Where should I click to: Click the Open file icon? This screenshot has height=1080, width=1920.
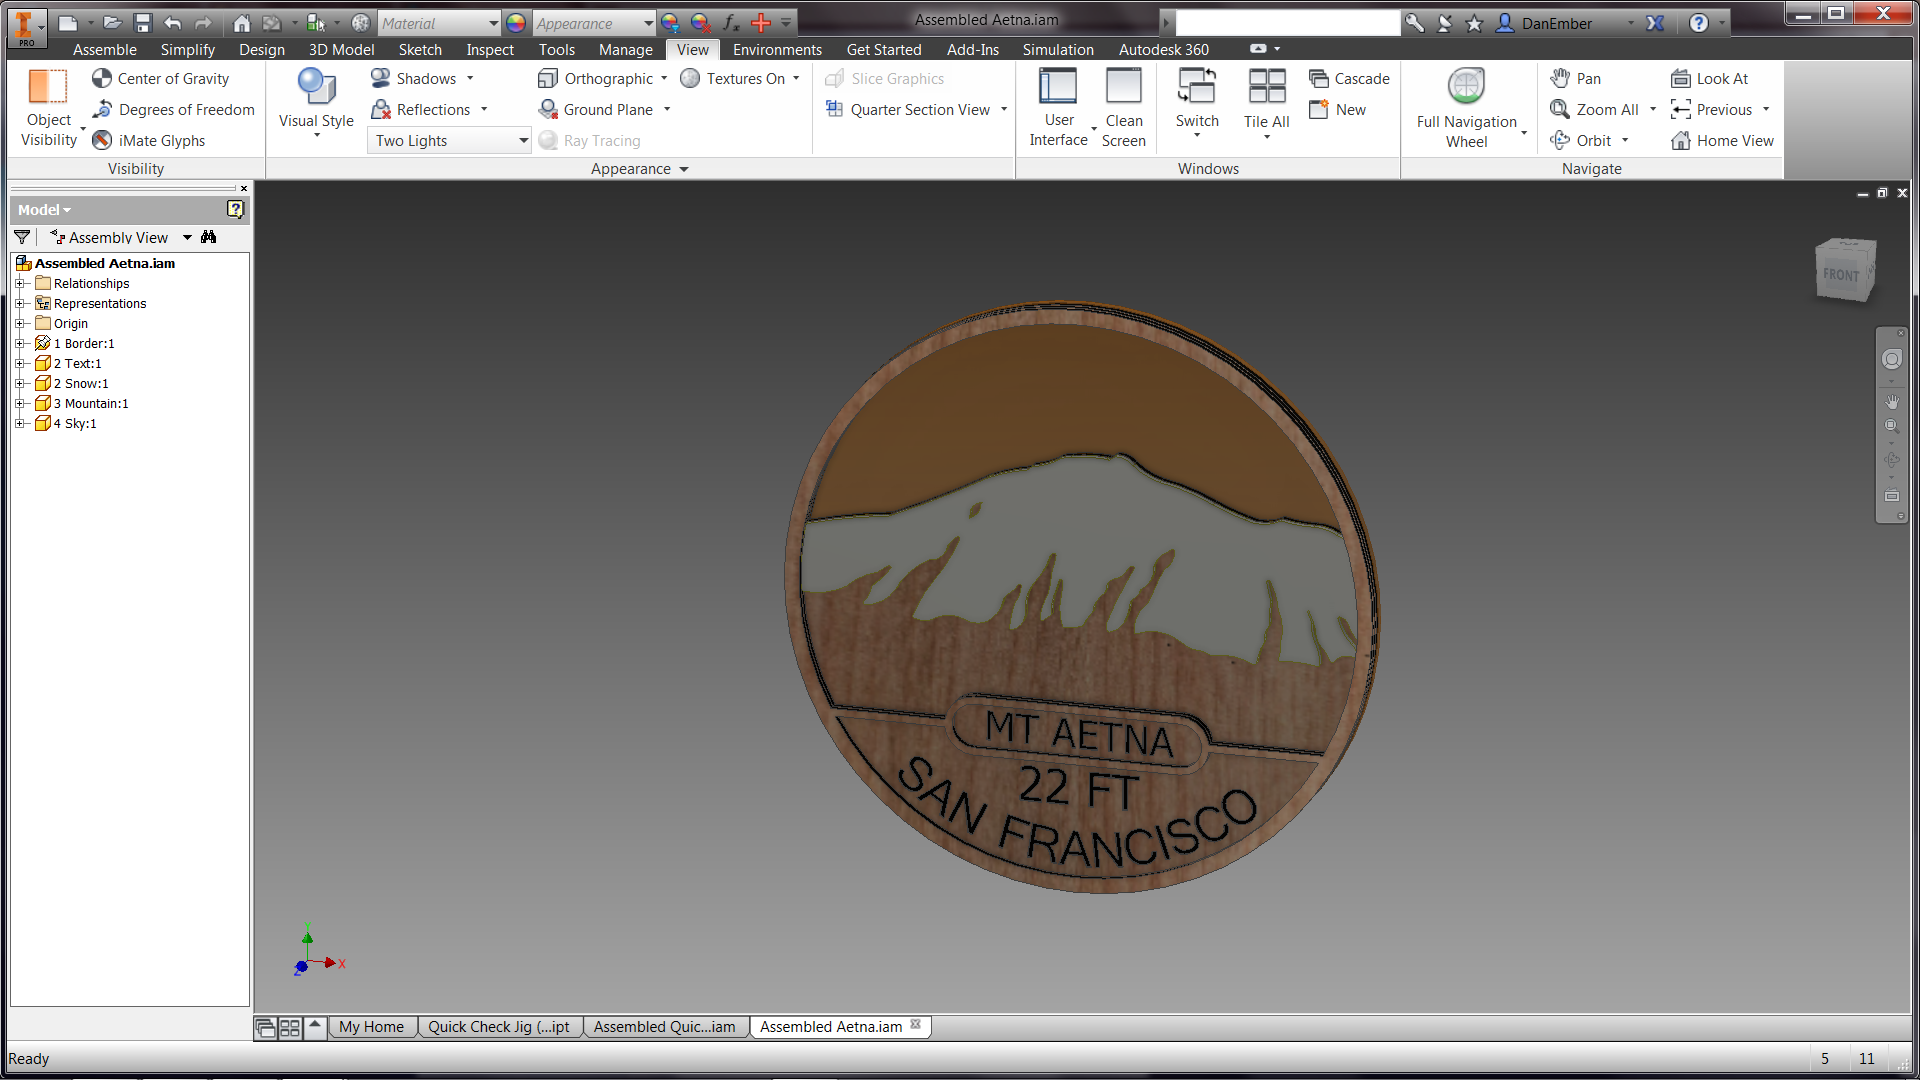(x=112, y=23)
